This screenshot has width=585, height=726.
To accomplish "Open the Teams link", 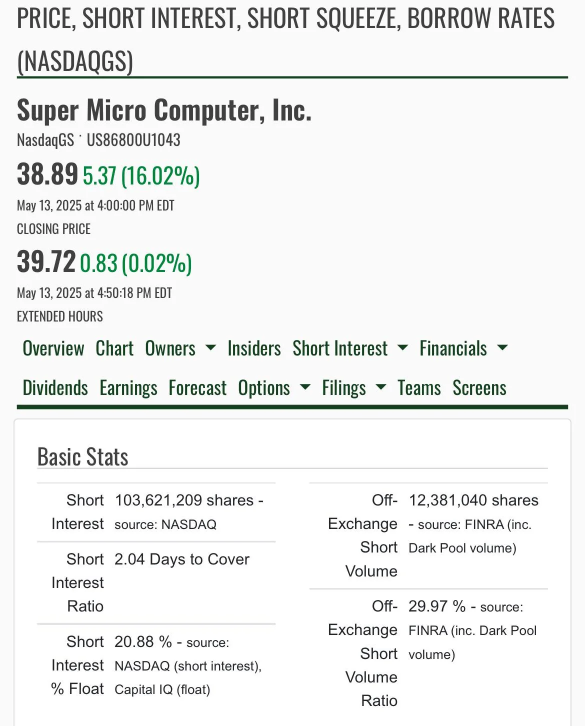I will 419,388.
